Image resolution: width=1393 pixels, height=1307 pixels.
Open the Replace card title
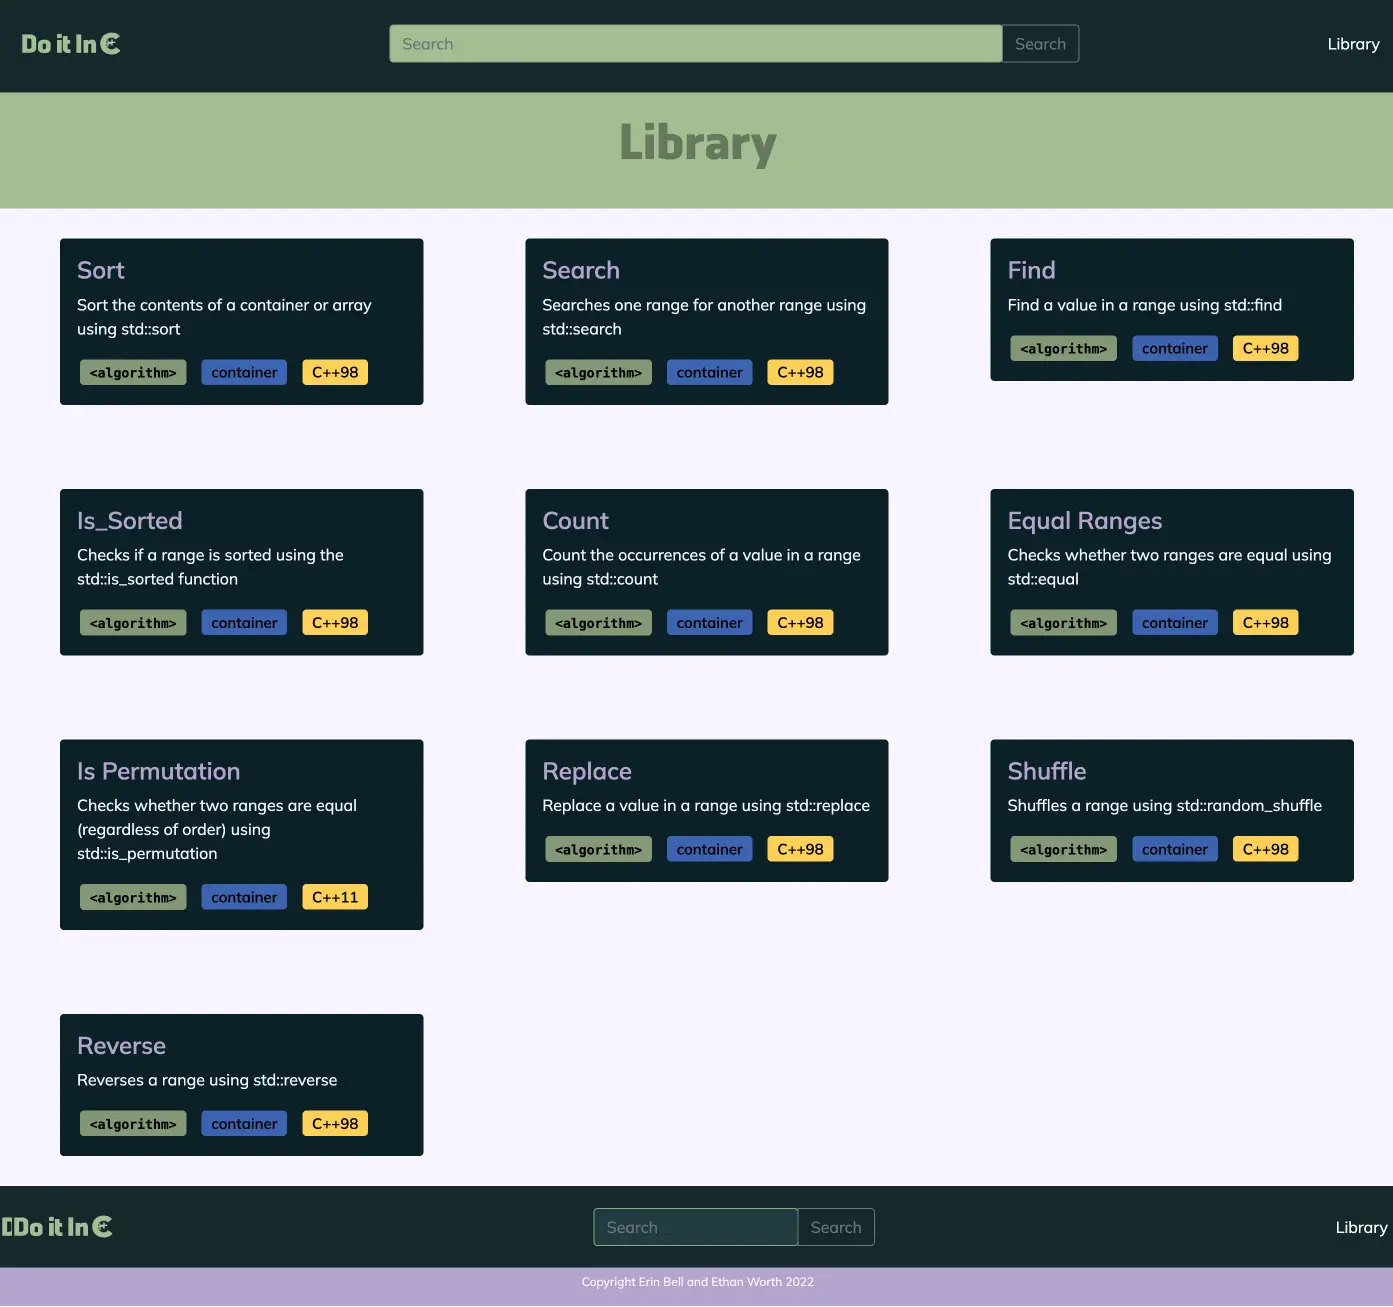coord(587,771)
